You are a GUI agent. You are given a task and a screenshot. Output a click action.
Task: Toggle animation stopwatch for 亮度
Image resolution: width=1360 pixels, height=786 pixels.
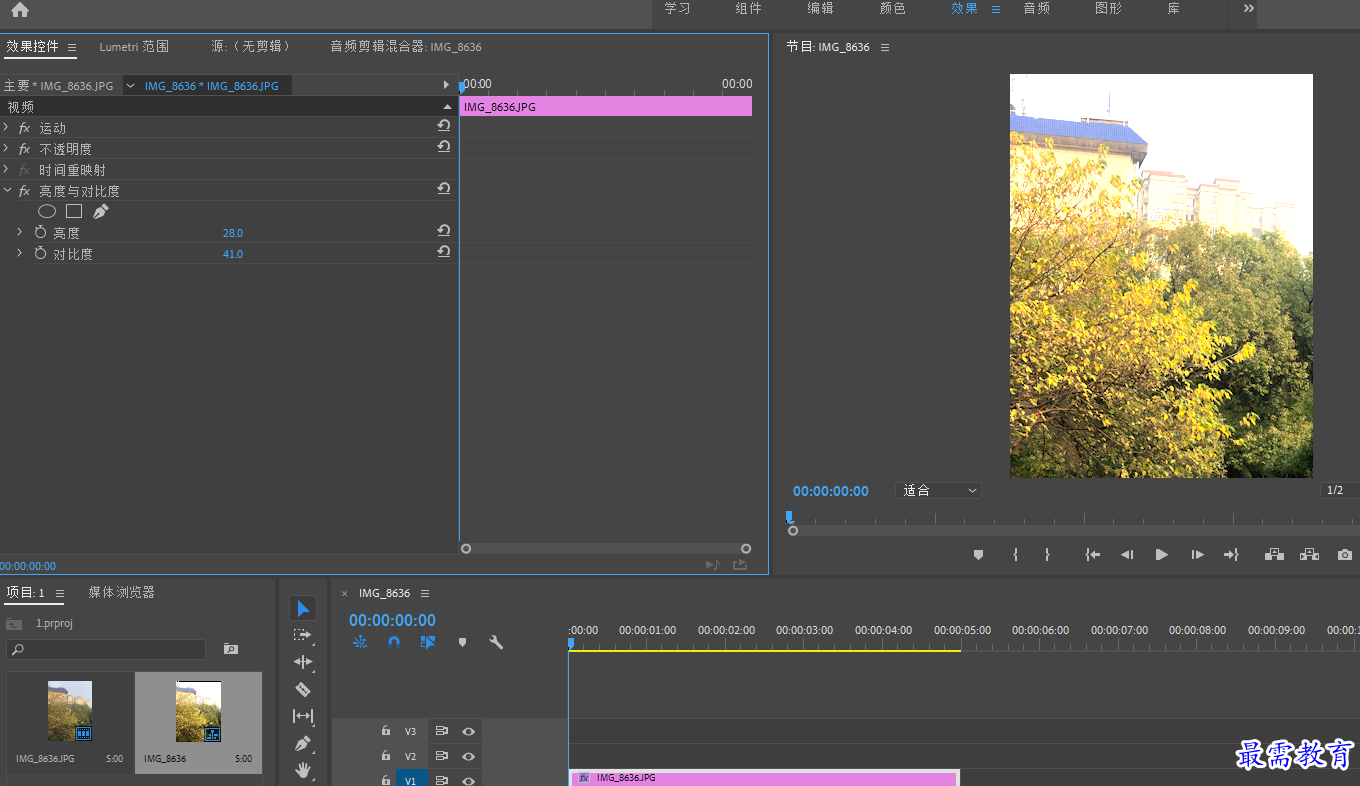(x=40, y=232)
